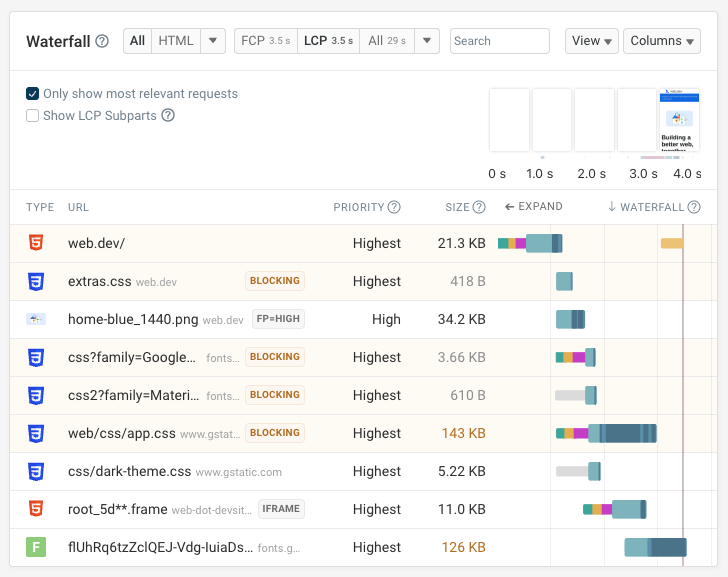Click the EXPAND column button
Viewport: 728px width, 577px height.
(x=533, y=207)
